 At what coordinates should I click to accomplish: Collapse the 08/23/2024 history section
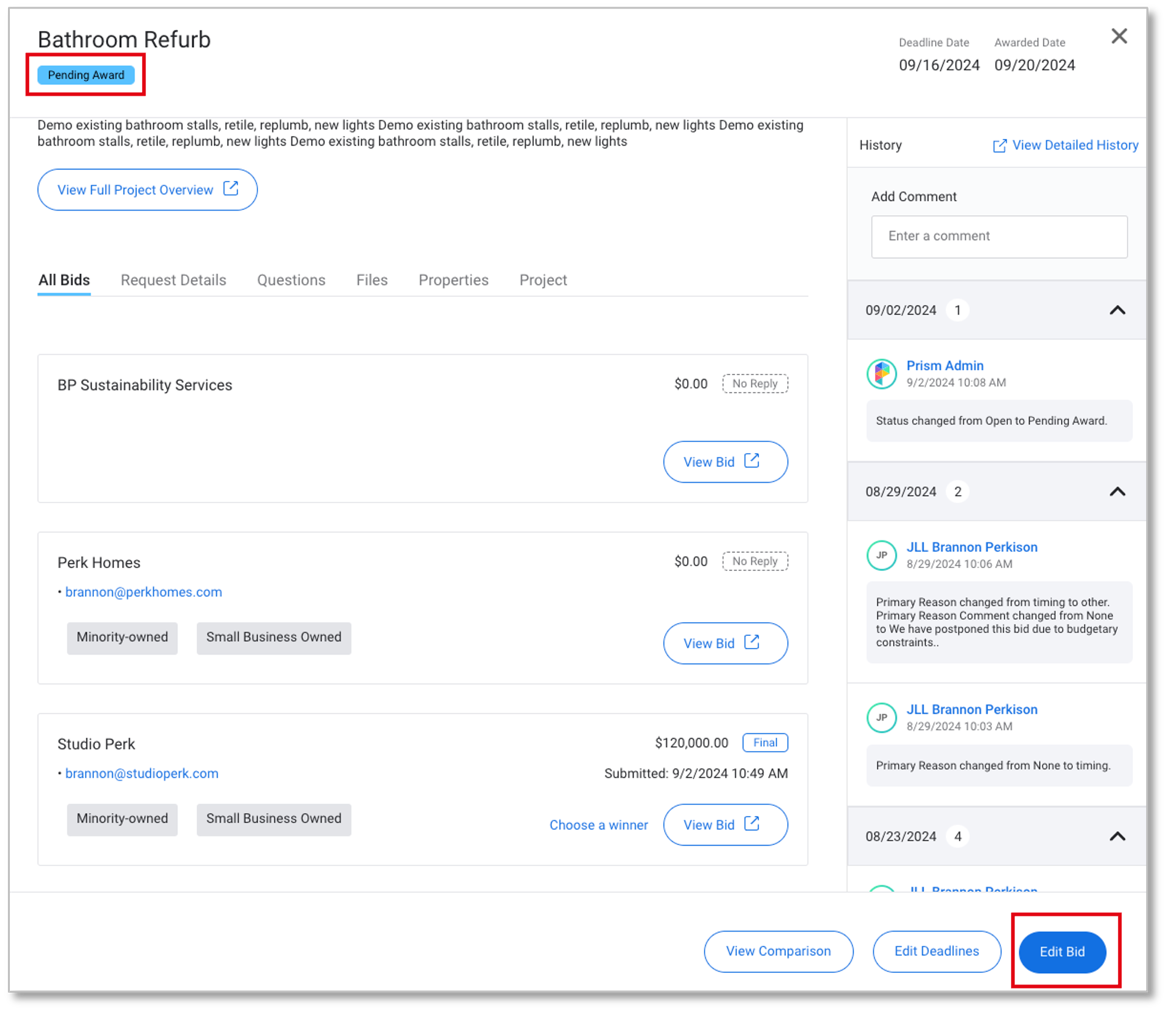(1117, 837)
